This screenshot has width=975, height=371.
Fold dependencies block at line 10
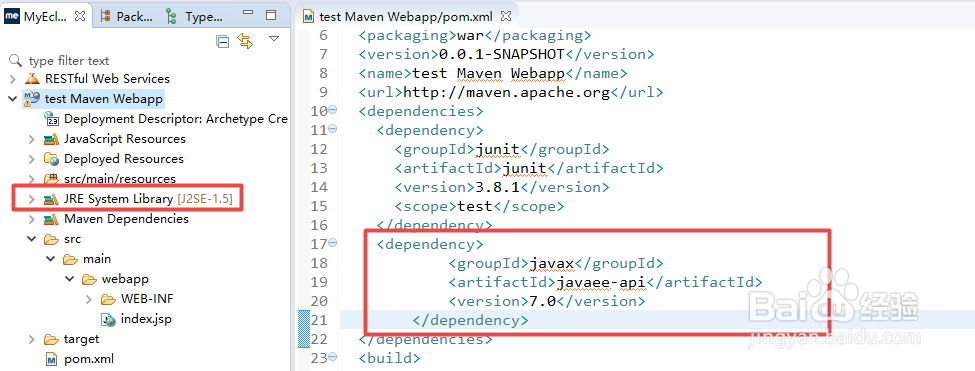(x=333, y=110)
